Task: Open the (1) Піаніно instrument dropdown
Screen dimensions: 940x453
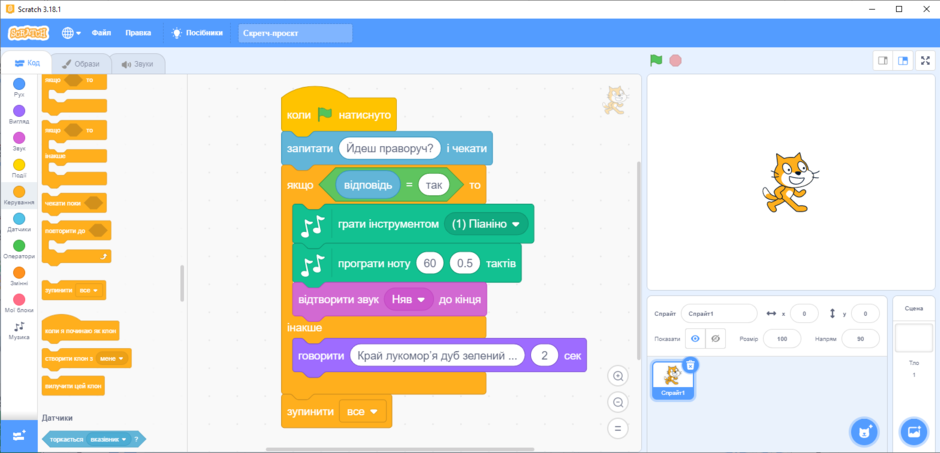Action: [486, 224]
